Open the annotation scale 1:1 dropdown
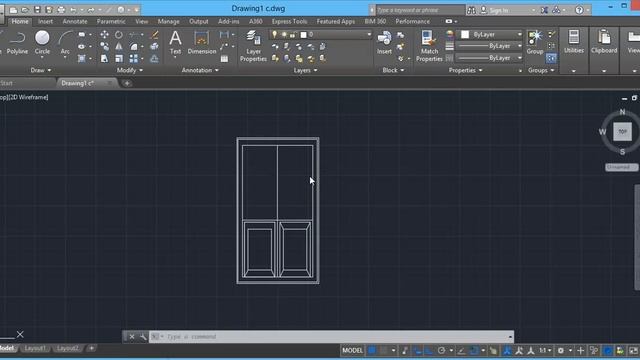The image size is (640, 360). click(x=545, y=350)
